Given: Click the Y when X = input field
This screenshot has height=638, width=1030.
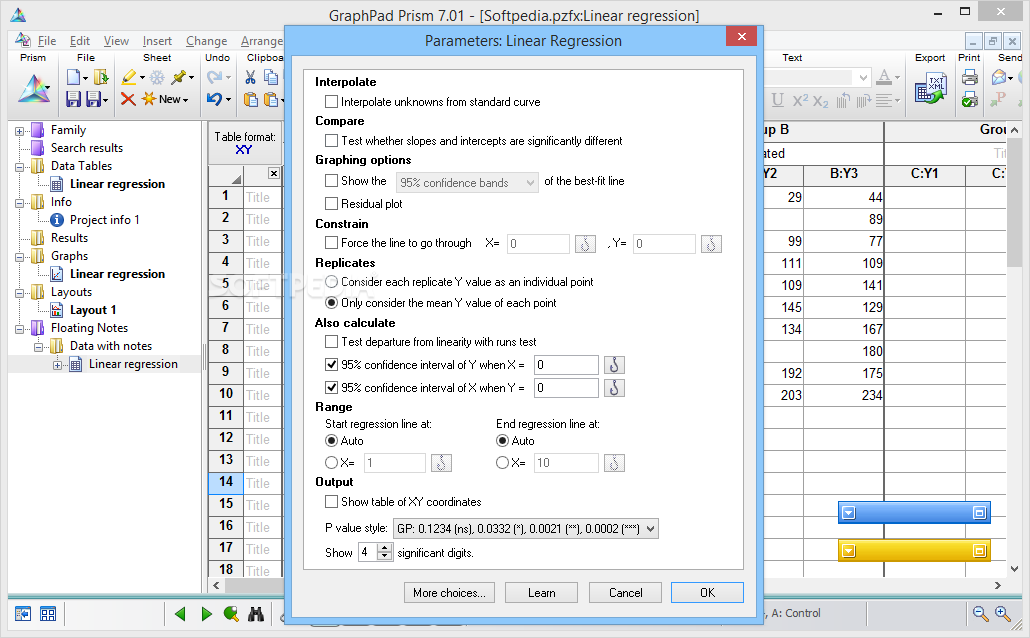Looking at the screenshot, I should coord(566,365).
